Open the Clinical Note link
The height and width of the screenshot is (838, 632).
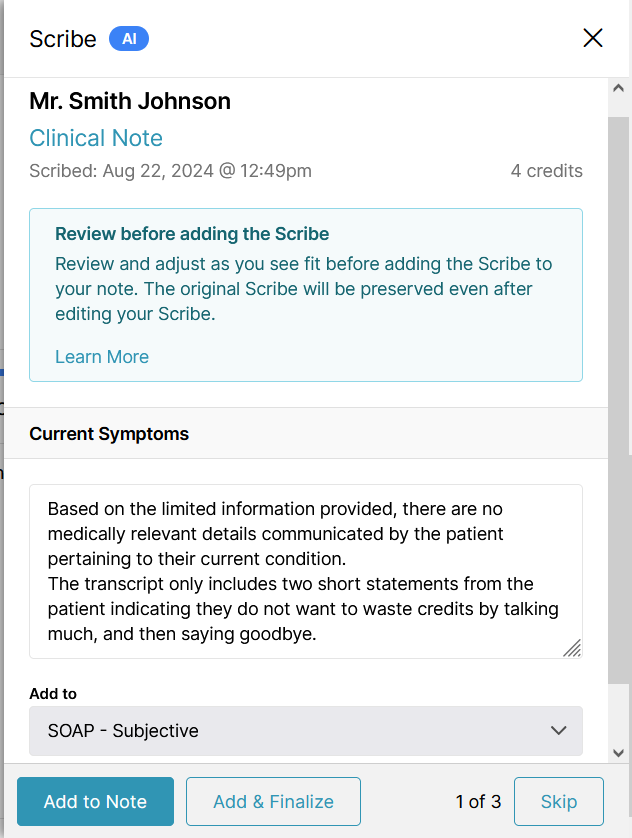click(x=96, y=138)
